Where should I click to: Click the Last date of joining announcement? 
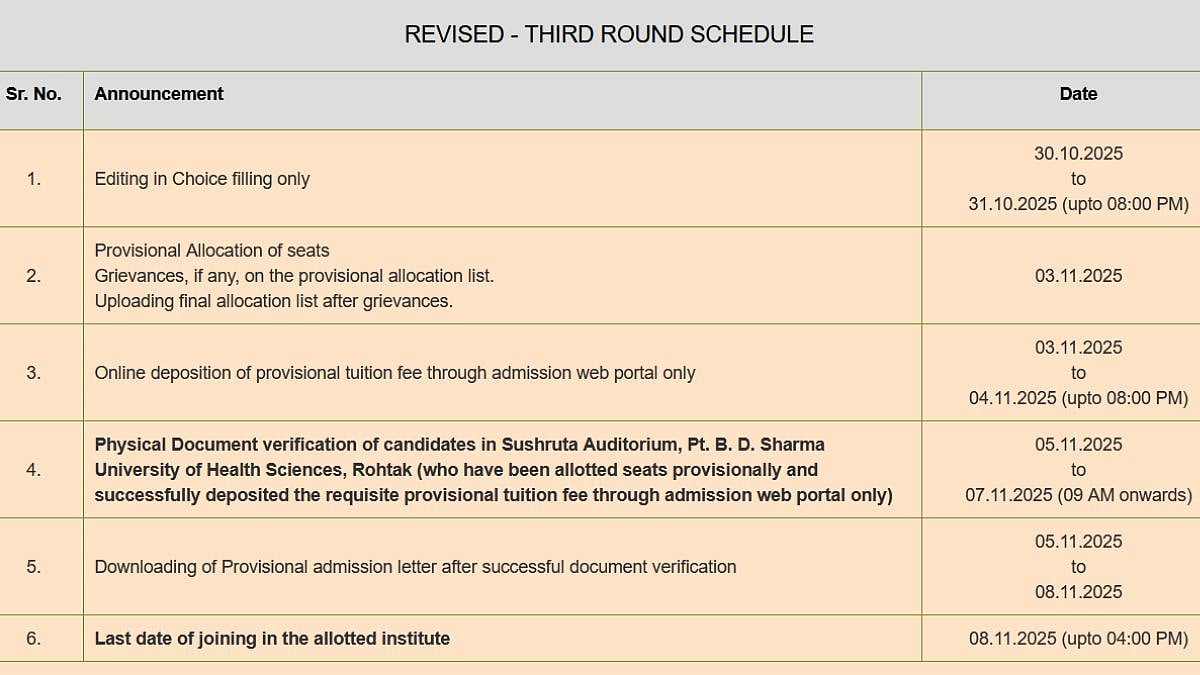coord(272,638)
